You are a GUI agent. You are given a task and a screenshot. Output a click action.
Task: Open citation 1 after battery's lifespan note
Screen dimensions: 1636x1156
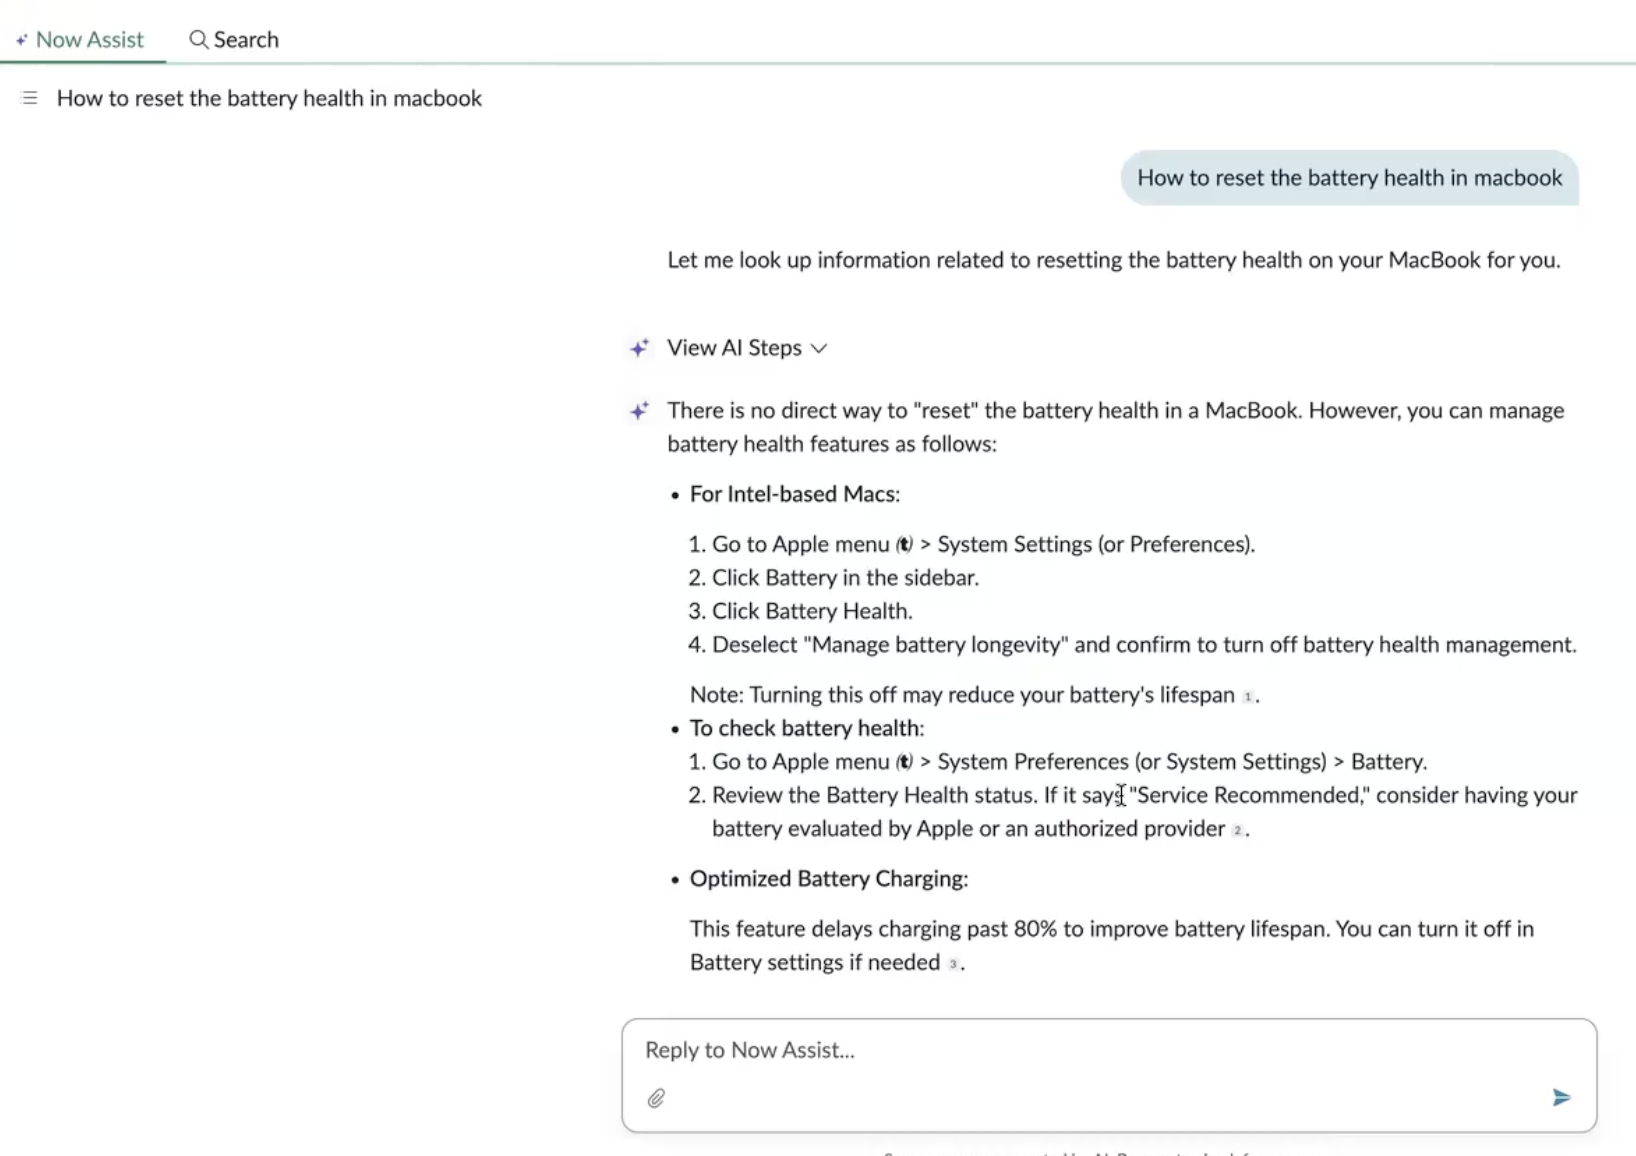click(1247, 697)
